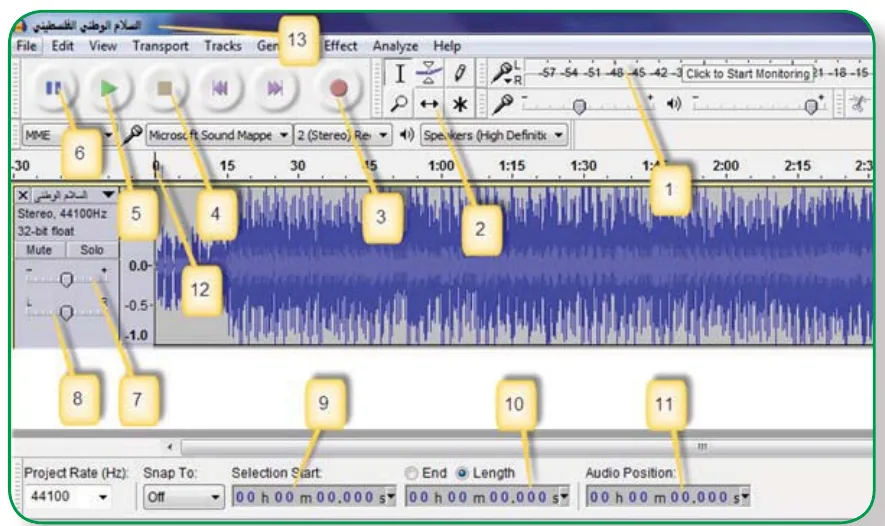The height and width of the screenshot is (526, 885).
Task: Select the End radio button
Action: click(411, 473)
